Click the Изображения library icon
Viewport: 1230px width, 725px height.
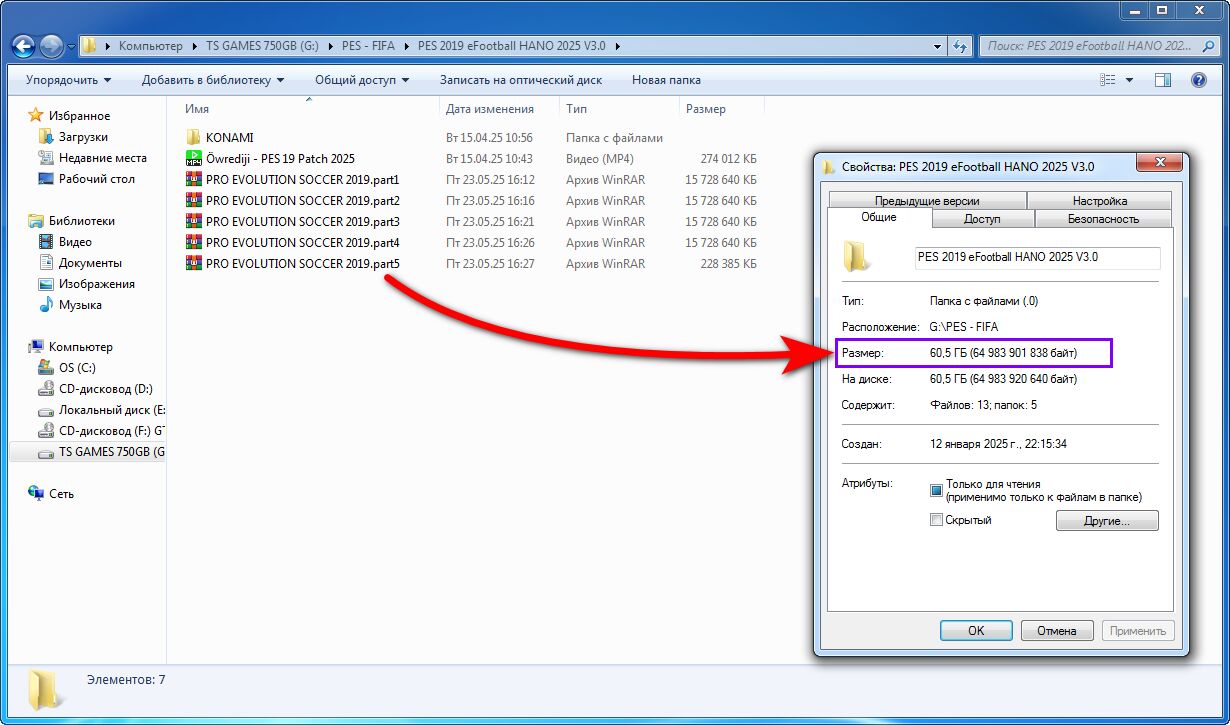point(45,284)
